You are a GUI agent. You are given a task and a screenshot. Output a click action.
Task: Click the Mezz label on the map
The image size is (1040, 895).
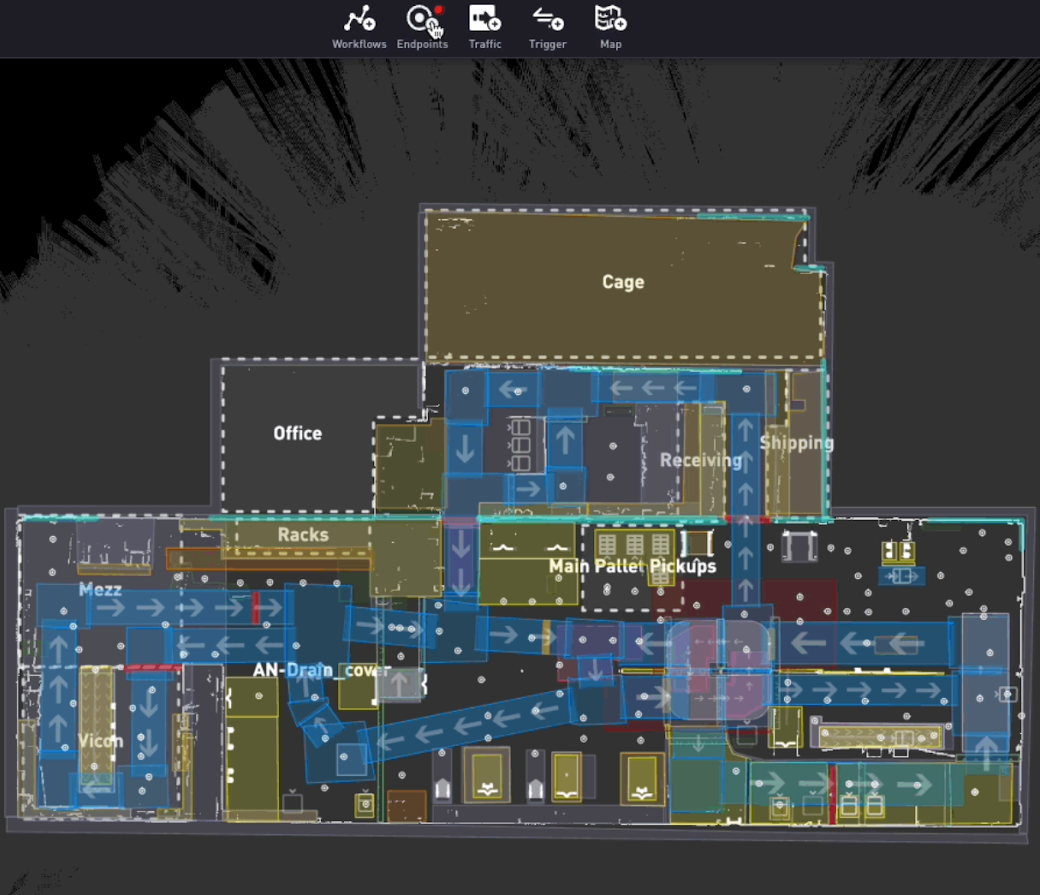(100, 590)
